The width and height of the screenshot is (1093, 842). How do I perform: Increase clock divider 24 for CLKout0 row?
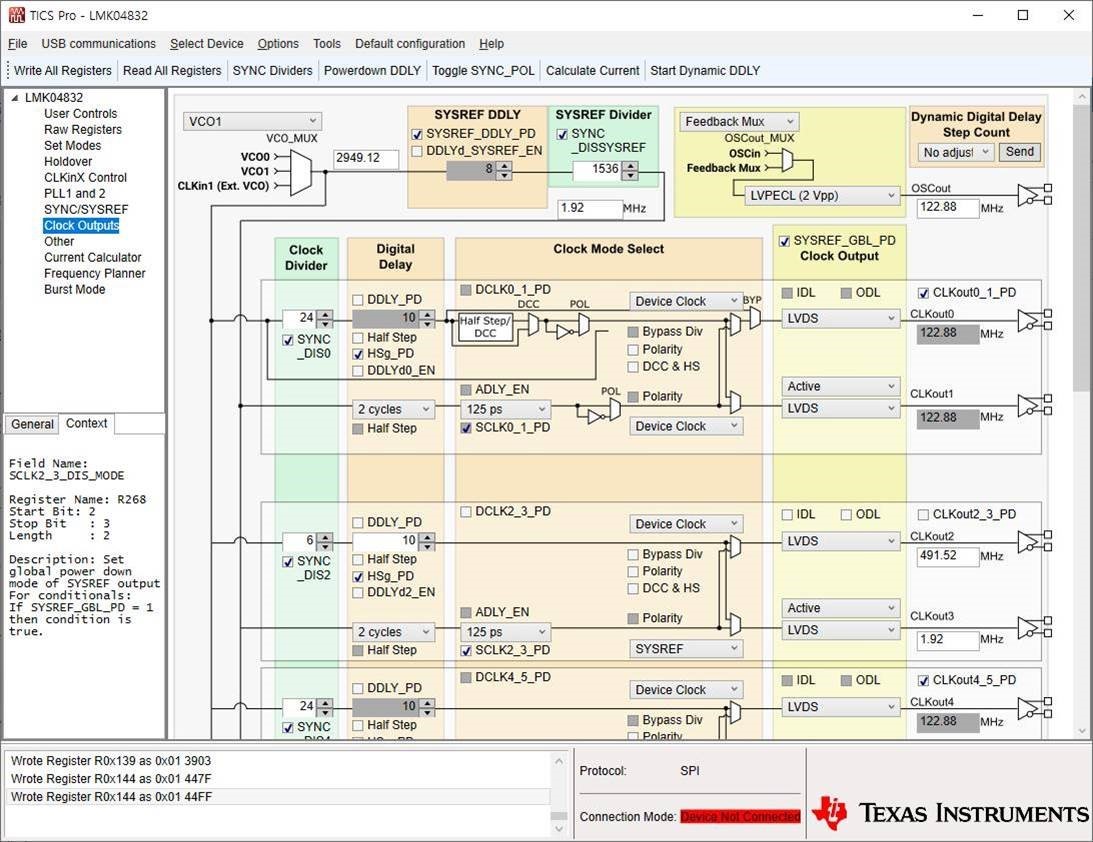325,315
